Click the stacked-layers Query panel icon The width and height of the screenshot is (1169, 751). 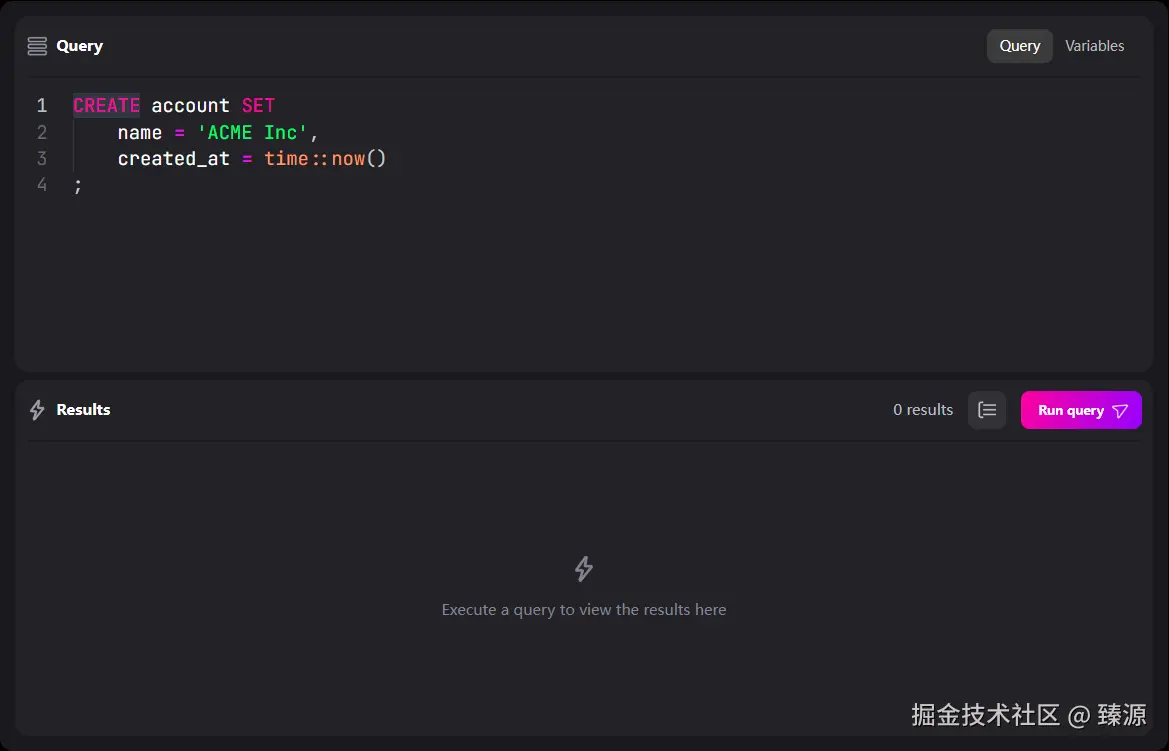pos(37,46)
